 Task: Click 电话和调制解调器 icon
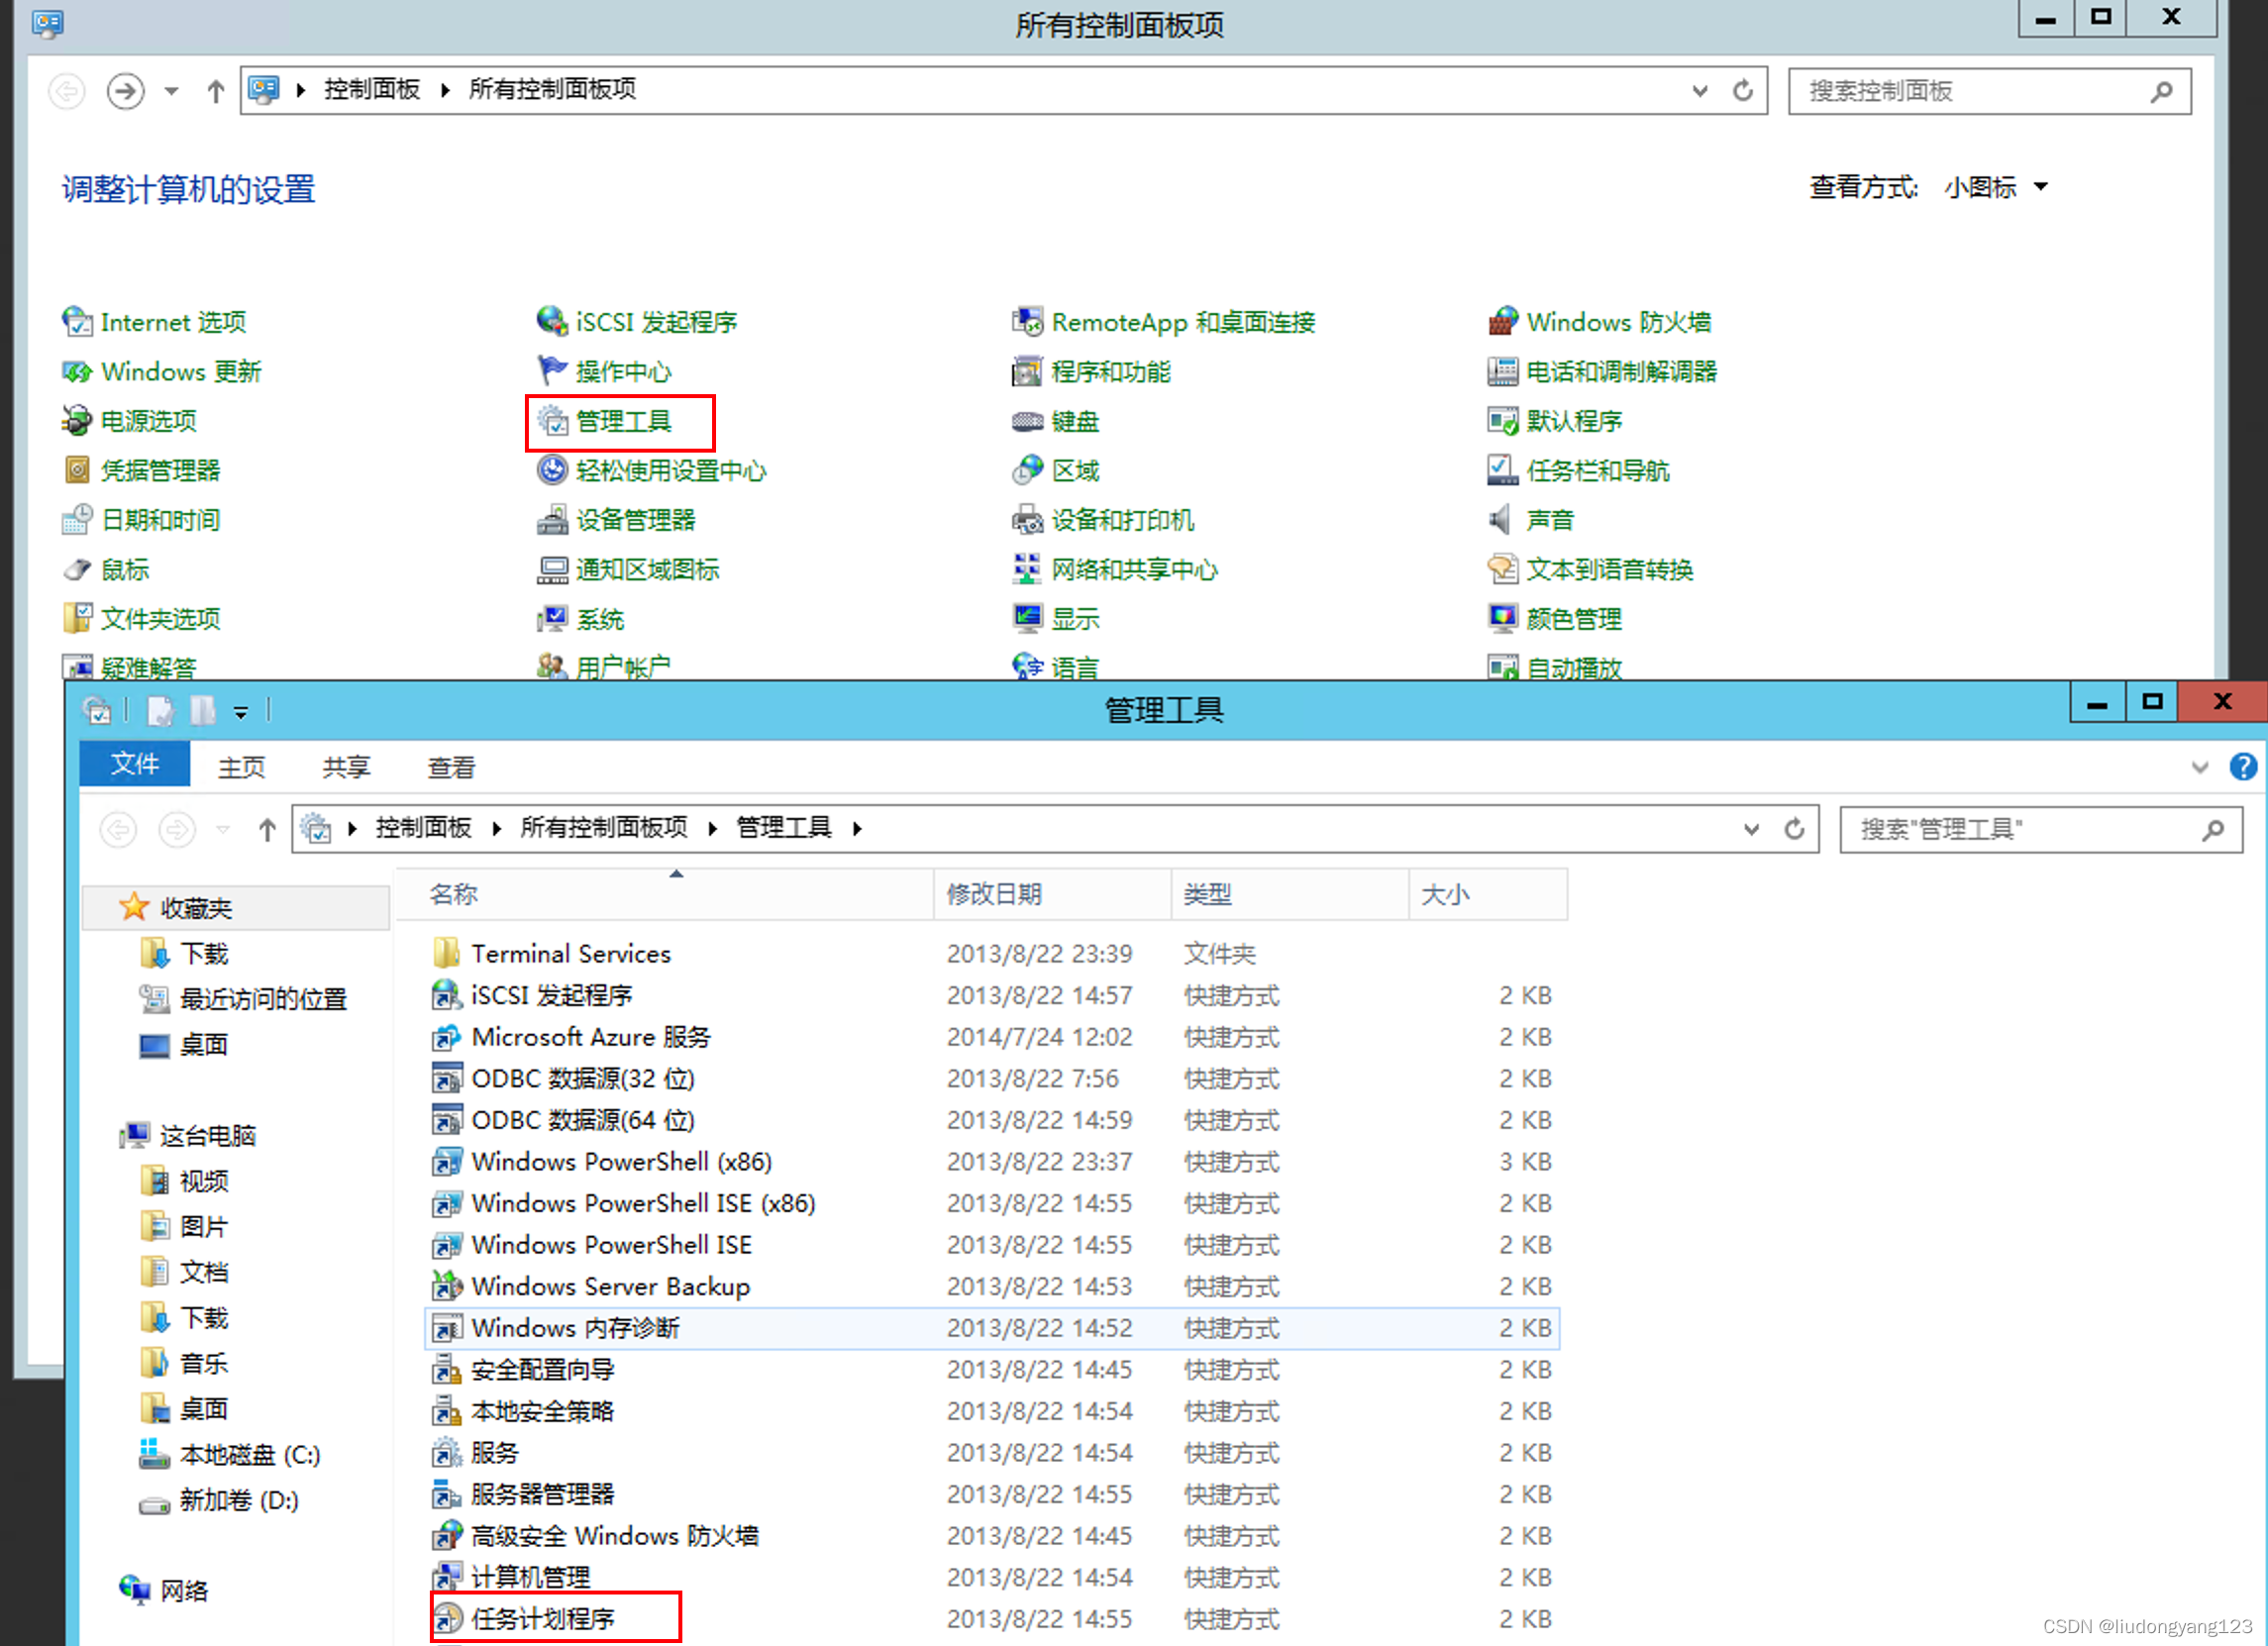[1502, 372]
